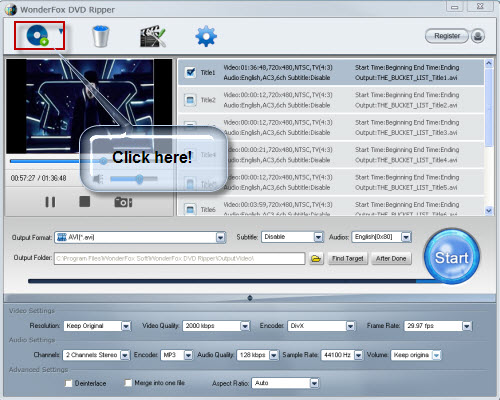The height and width of the screenshot is (400, 500).
Task: Check the Title6 checkbox
Action: [190, 209]
